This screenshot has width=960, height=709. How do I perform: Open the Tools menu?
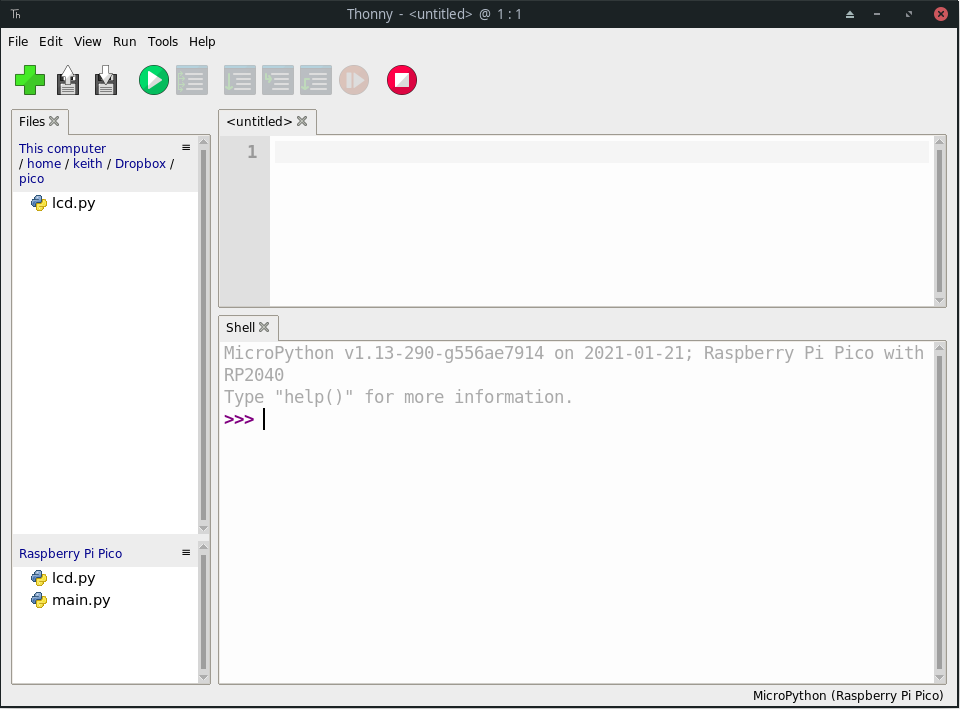[163, 42]
